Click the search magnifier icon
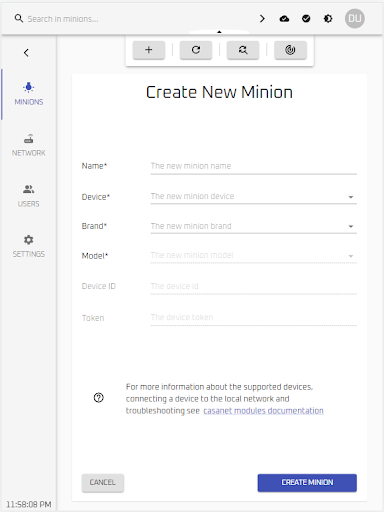 click(x=19, y=19)
